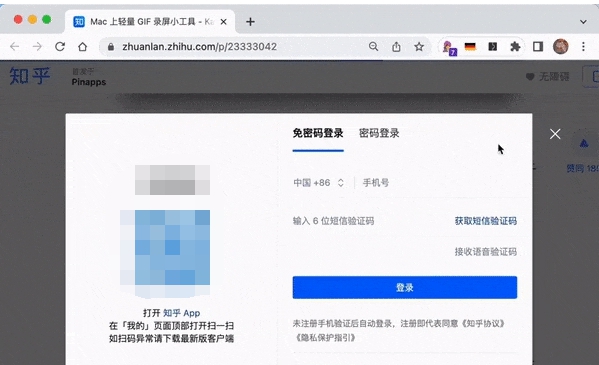The height and width of the screenshot is (365, 599).
Task: Open a new tab with the plus button
Action: (250, 22)
